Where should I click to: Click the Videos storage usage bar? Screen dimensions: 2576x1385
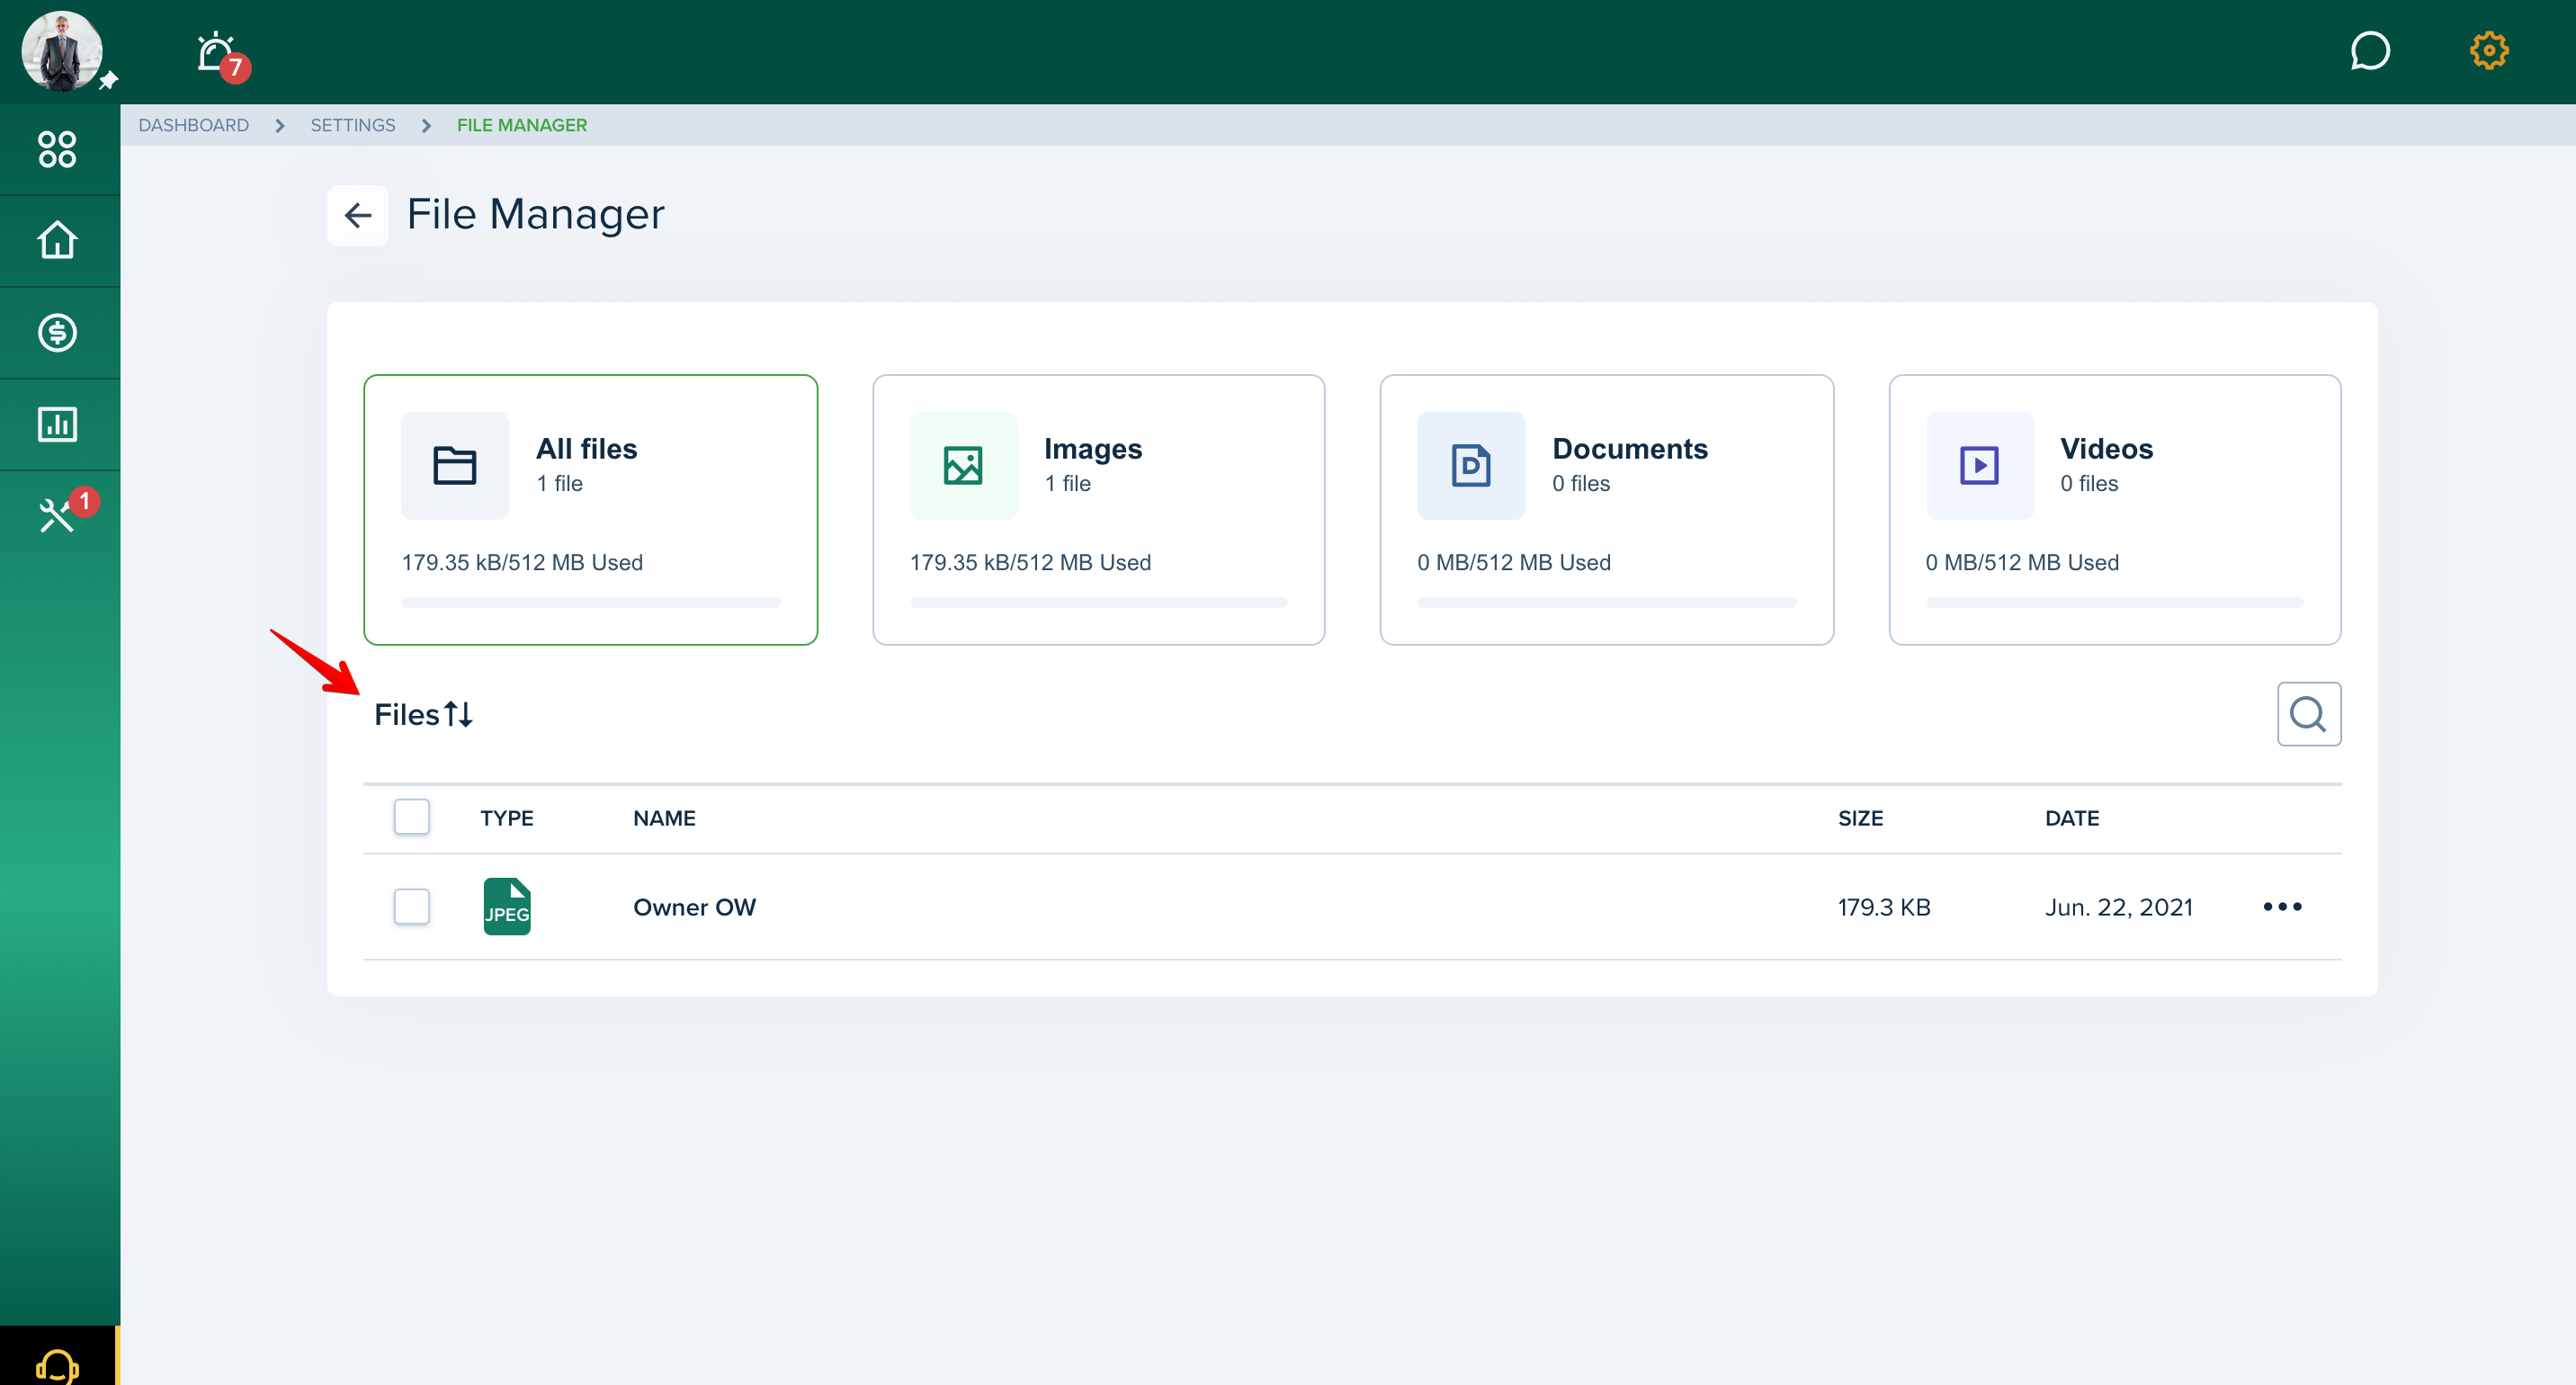tap(2115, 603)
